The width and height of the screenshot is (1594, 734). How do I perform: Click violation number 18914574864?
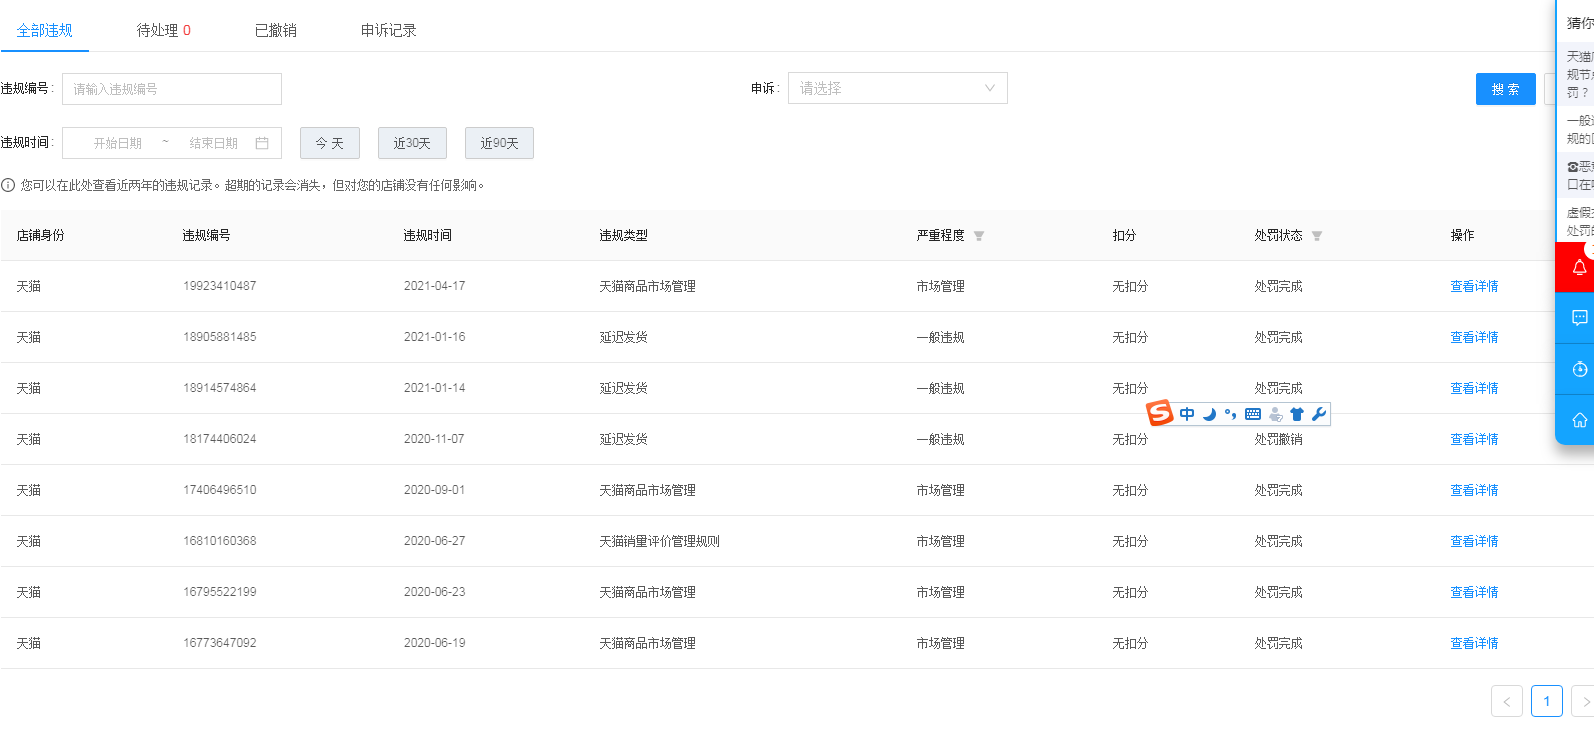coord(220,388)
